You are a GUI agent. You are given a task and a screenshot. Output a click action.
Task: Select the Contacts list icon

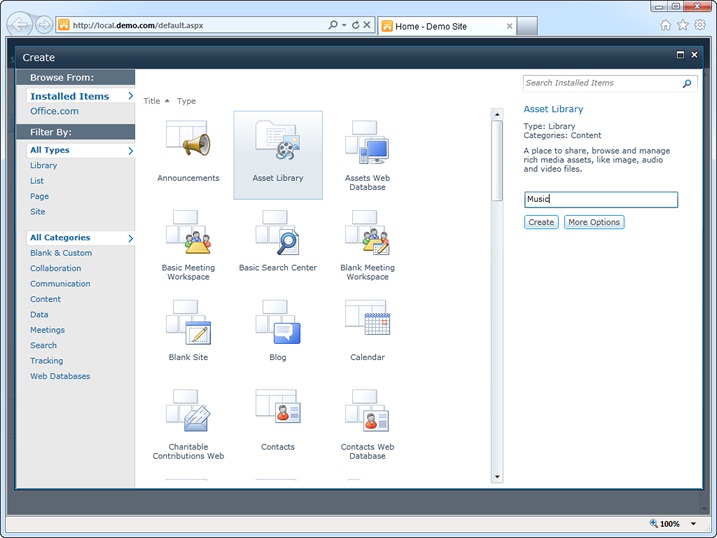[x=278, y=406]
